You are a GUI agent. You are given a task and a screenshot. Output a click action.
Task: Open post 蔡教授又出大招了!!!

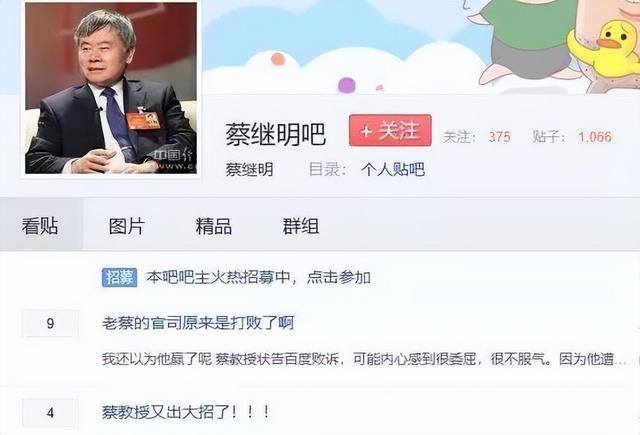point(186,412)
